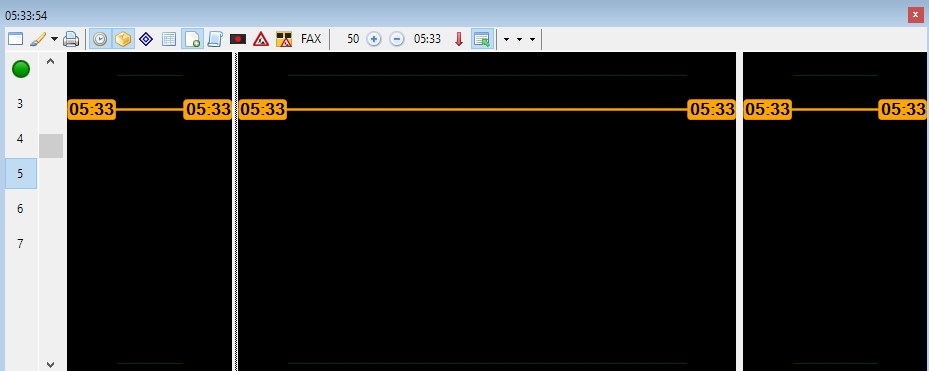Open the first small dropdown arrow after window icon
Viewport: 929px width, 371px height.
point(507,40)
